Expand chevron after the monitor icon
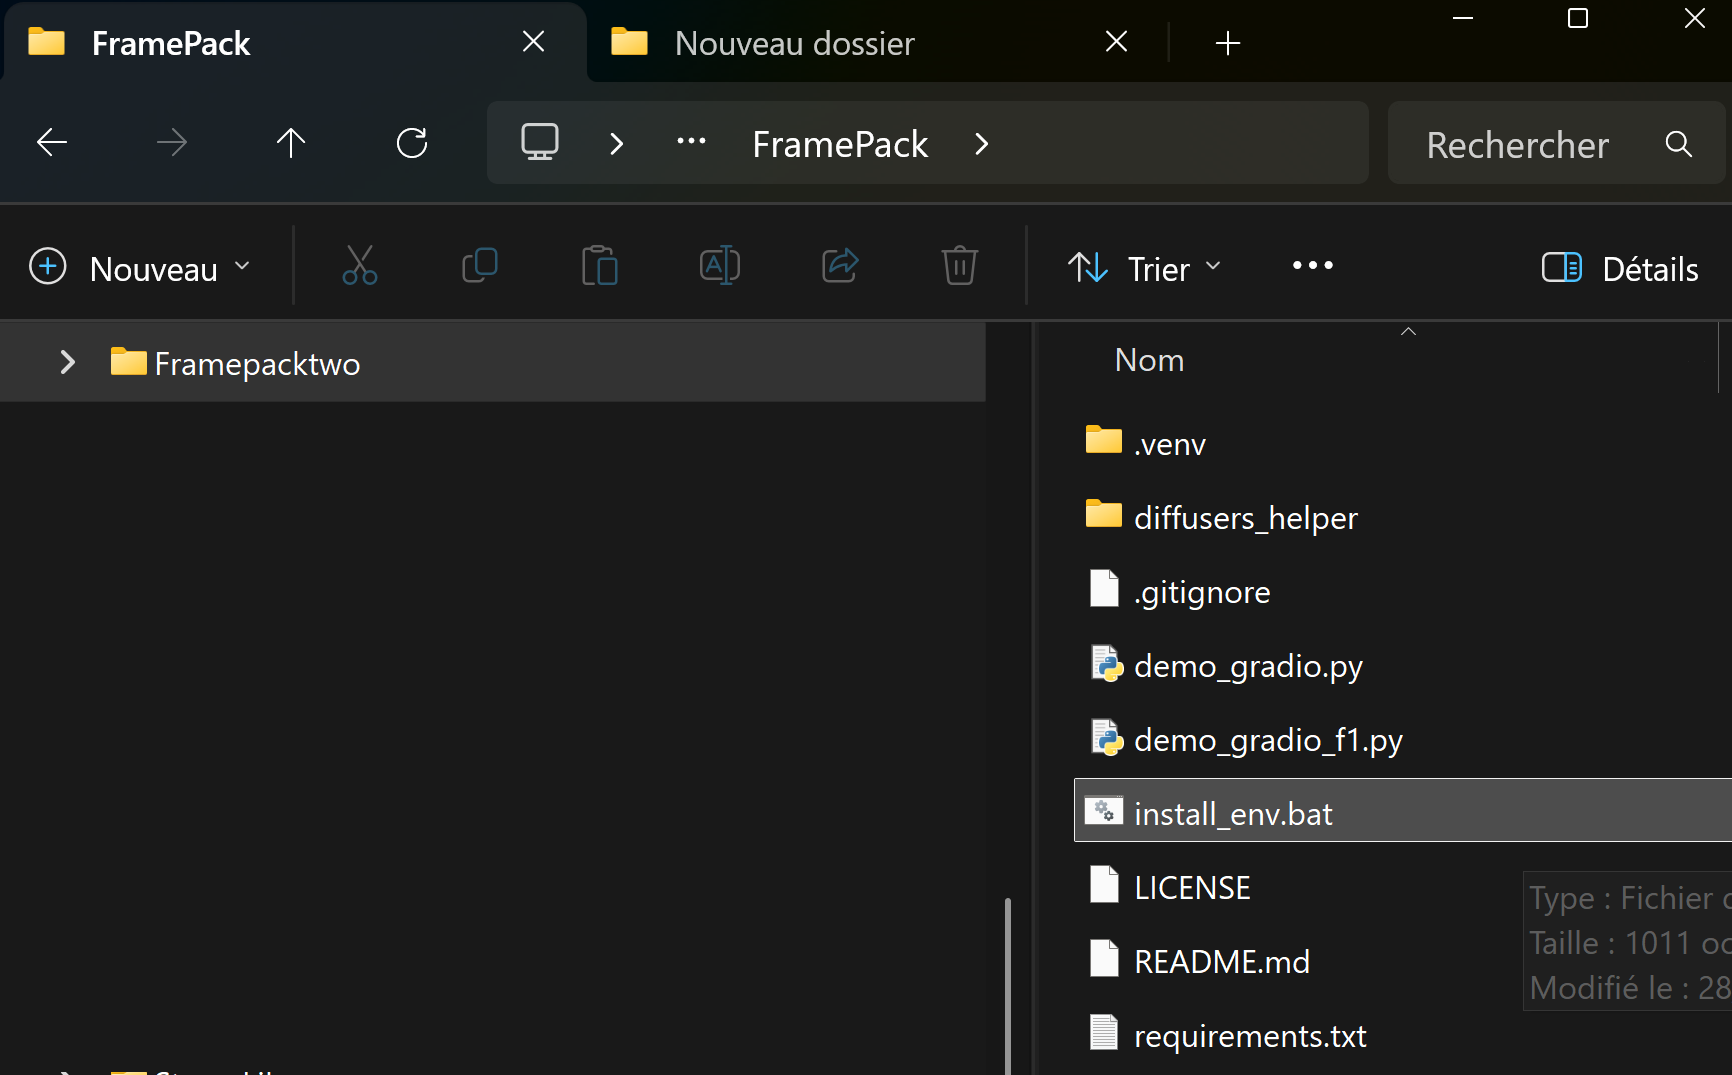The height and width of the screenshot is (1075, 1732). point(616,144)
